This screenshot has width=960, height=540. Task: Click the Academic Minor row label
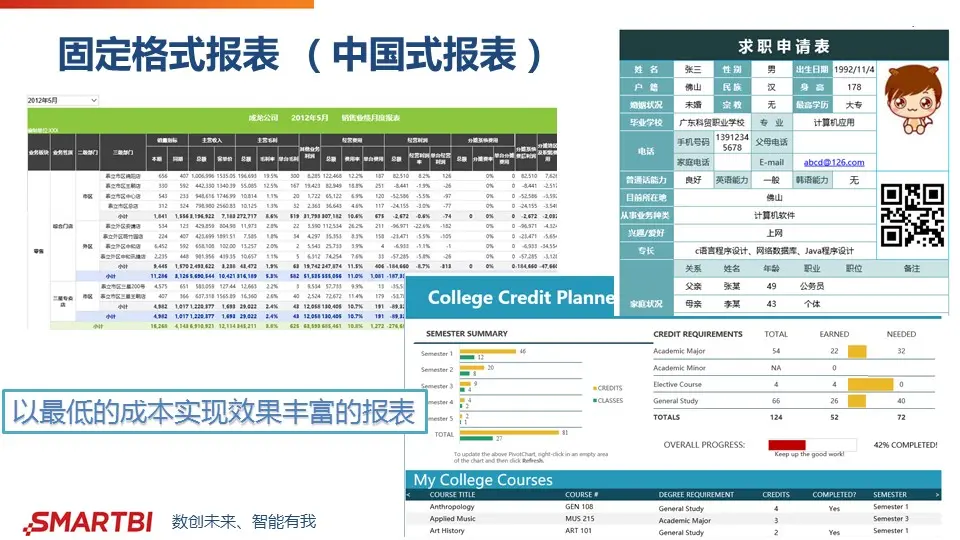tap(679, 368)
